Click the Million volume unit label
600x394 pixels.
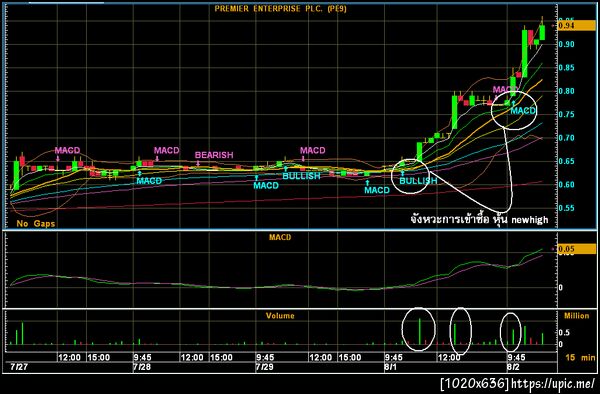click(x=576, y=316)
